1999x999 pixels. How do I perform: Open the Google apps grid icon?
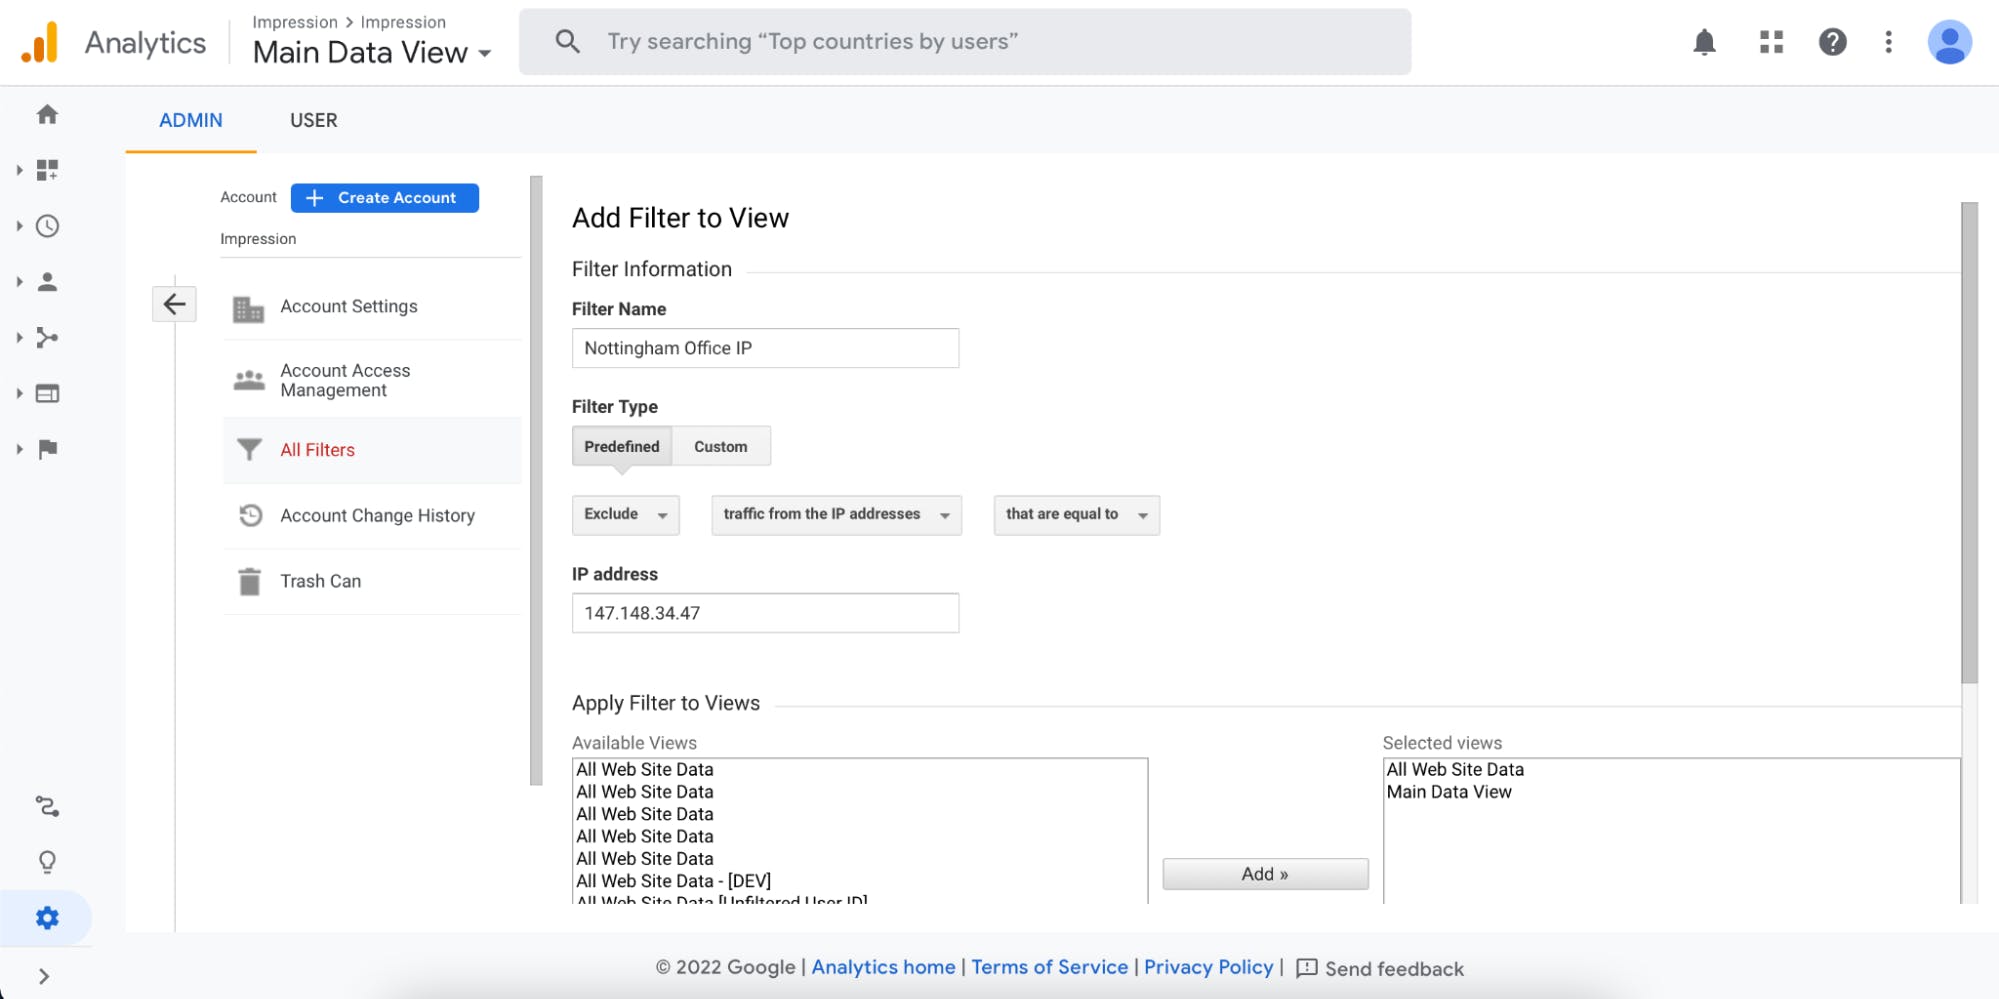click(x=1771, y=42)
